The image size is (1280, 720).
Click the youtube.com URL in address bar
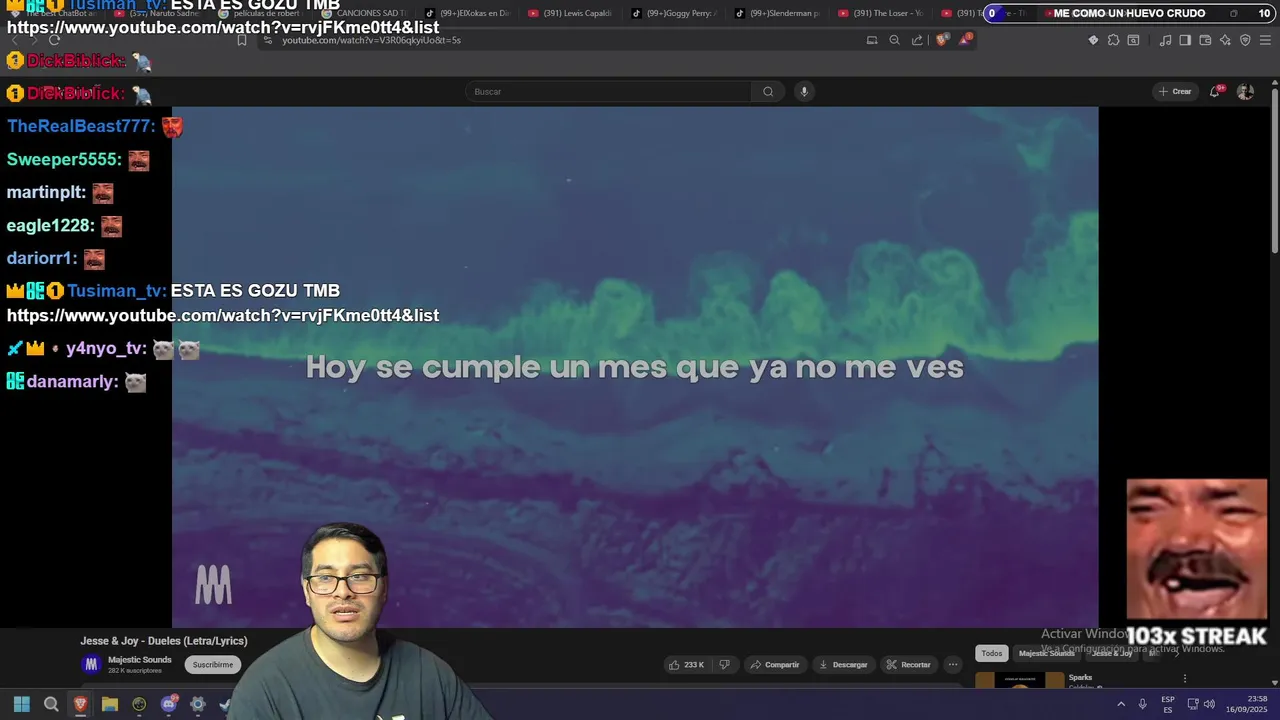pos(371,40)
